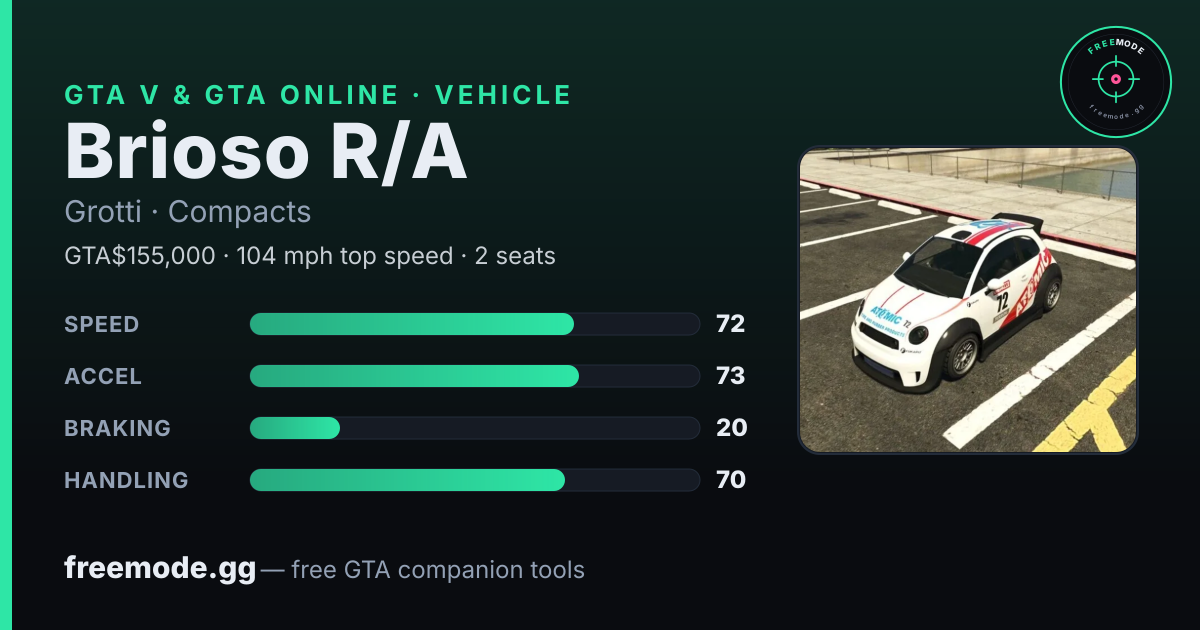Click the Grotti · Compacts subtitle
This screenshot has width=1200, height=630.
click(188, 212)
